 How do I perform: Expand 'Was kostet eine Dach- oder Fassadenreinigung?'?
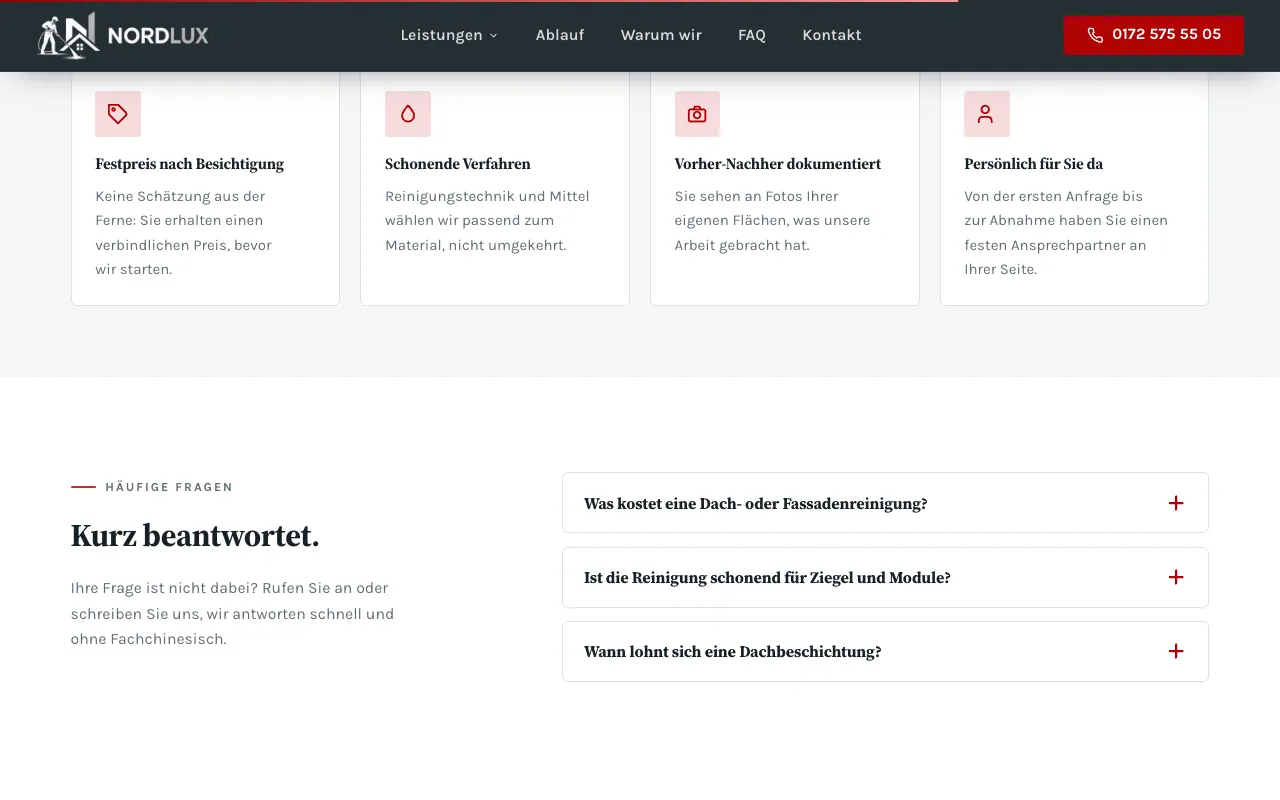(885, 503)
